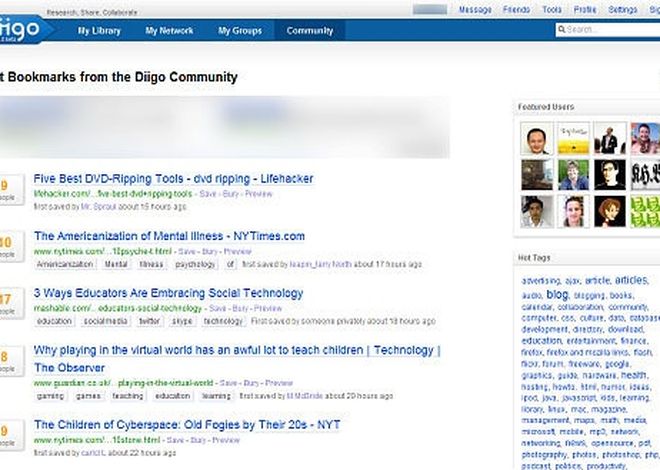Click the 'socialmedia' tag
This screenshot has height=470, width=660.
pyautogui.click(x=106, y=321)
